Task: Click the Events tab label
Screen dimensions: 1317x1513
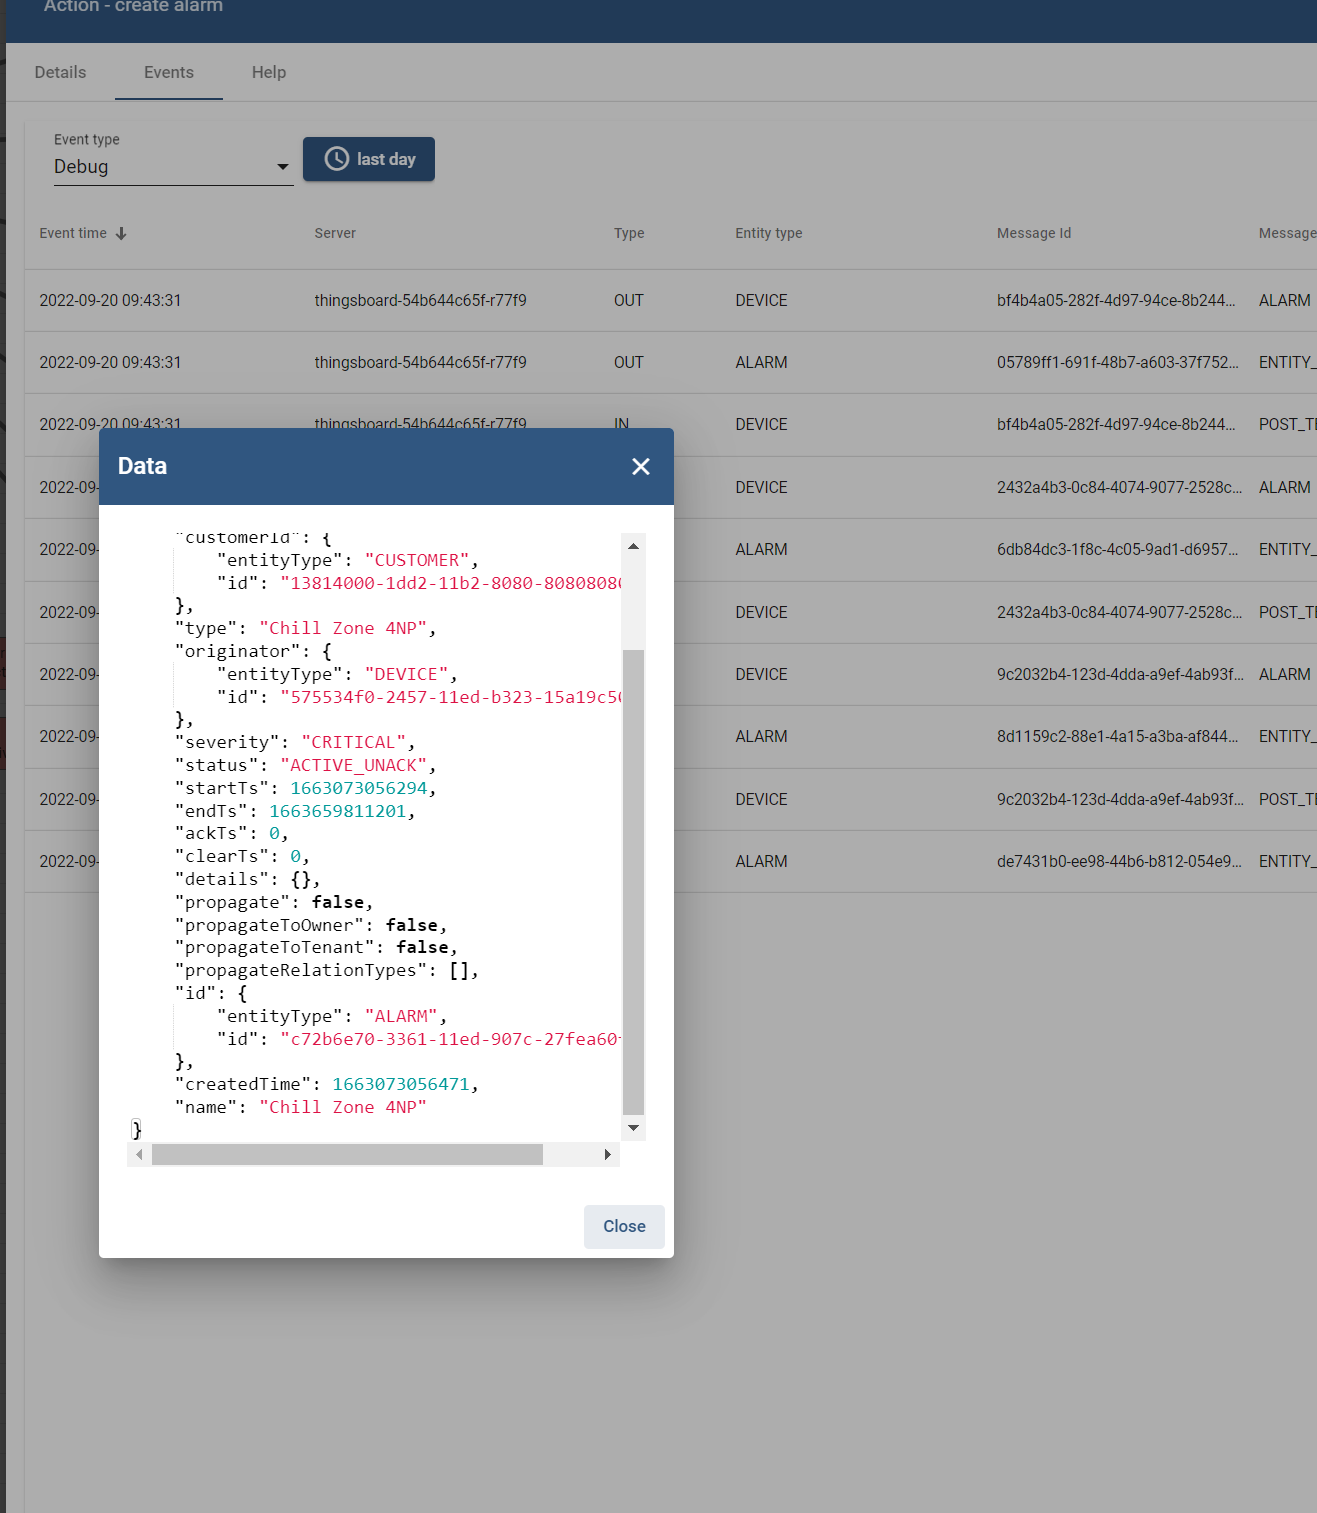Action: (168, 72)
